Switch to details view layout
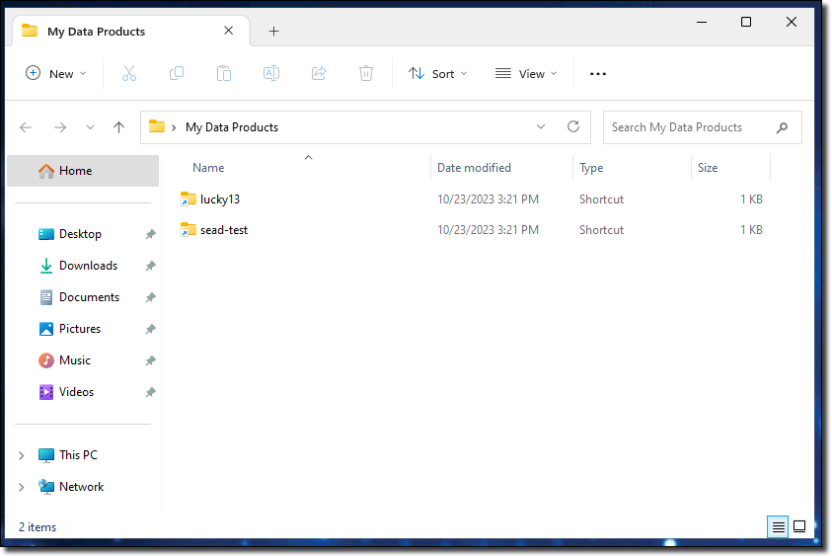 777,527
